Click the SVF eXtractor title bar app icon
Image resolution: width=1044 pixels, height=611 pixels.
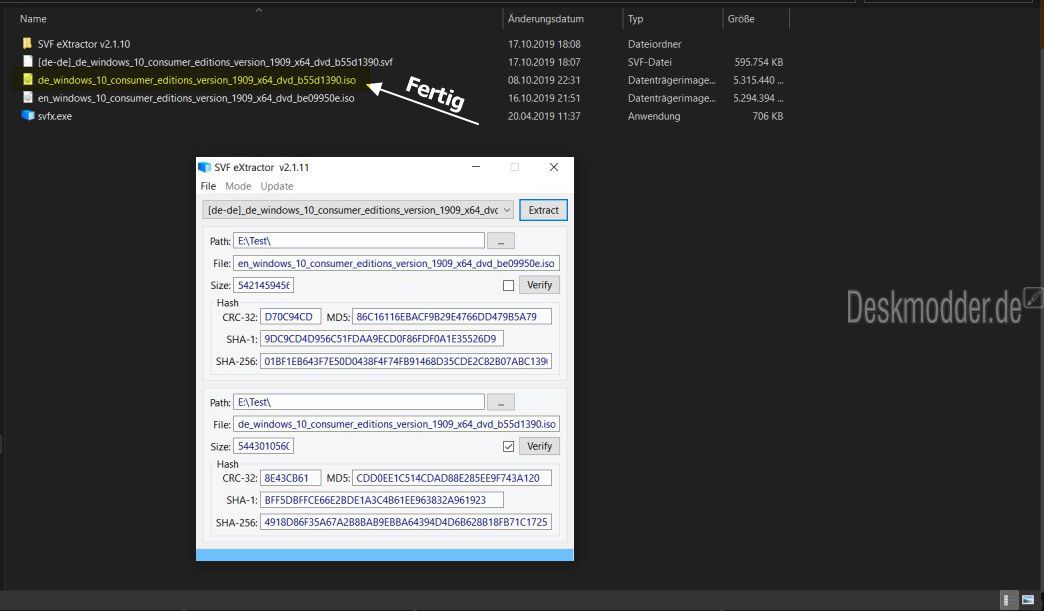click(204, 167)
